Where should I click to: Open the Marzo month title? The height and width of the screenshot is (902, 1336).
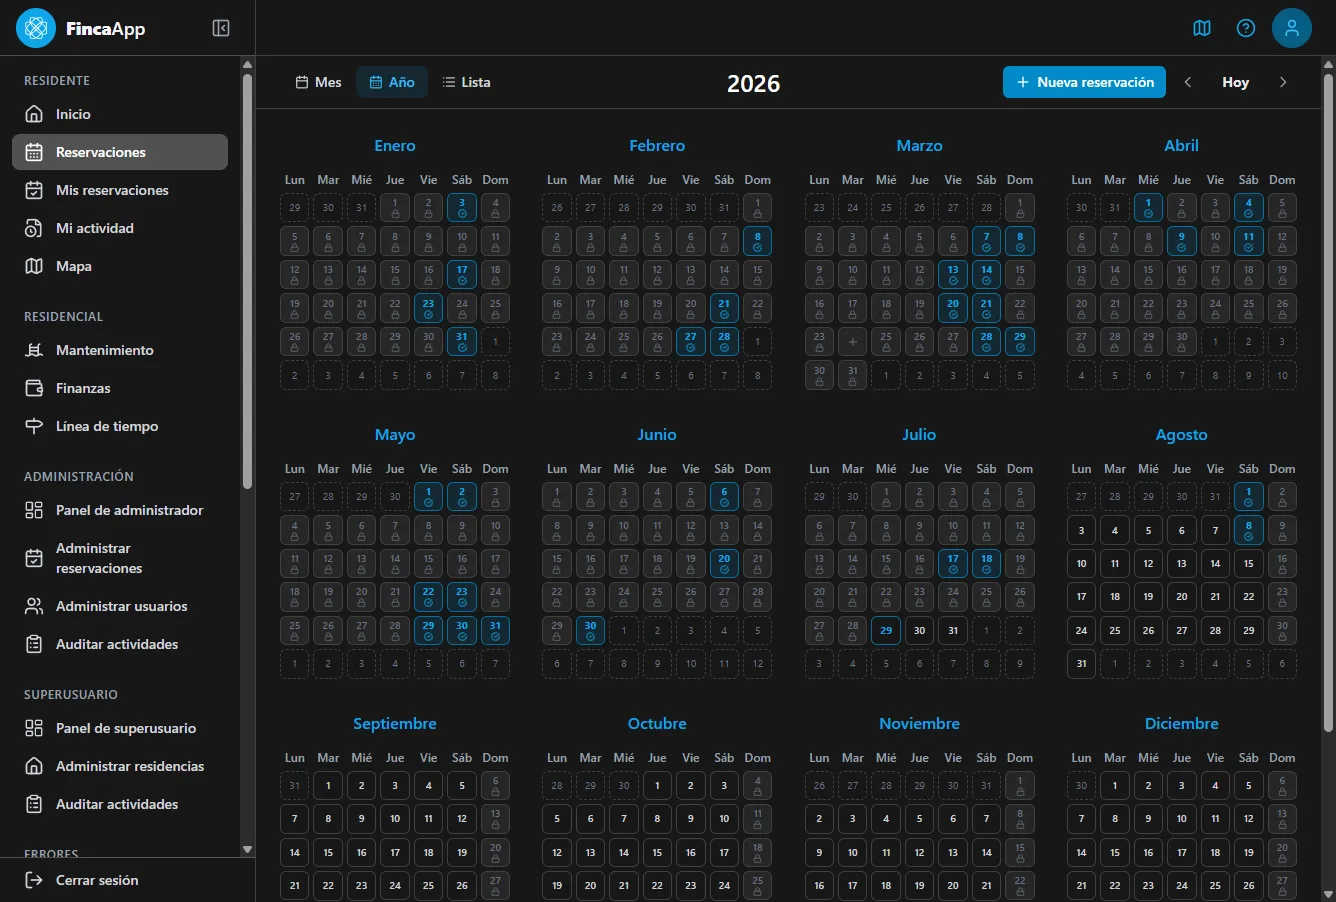tap(919, 145)
